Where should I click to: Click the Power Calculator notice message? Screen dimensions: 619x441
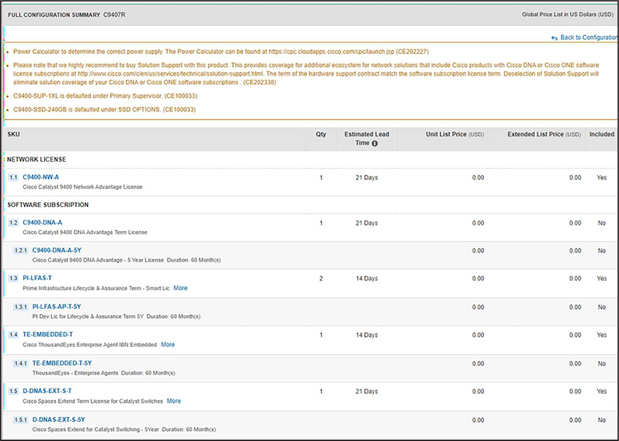click(x=221, y=52)
